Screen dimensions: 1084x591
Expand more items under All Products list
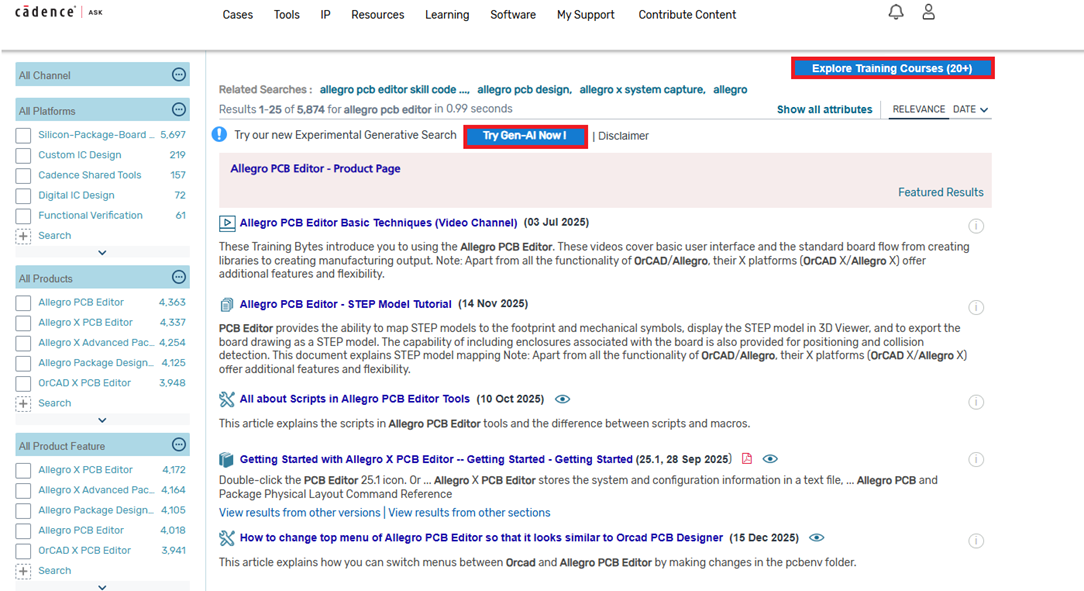coord(102,420)
